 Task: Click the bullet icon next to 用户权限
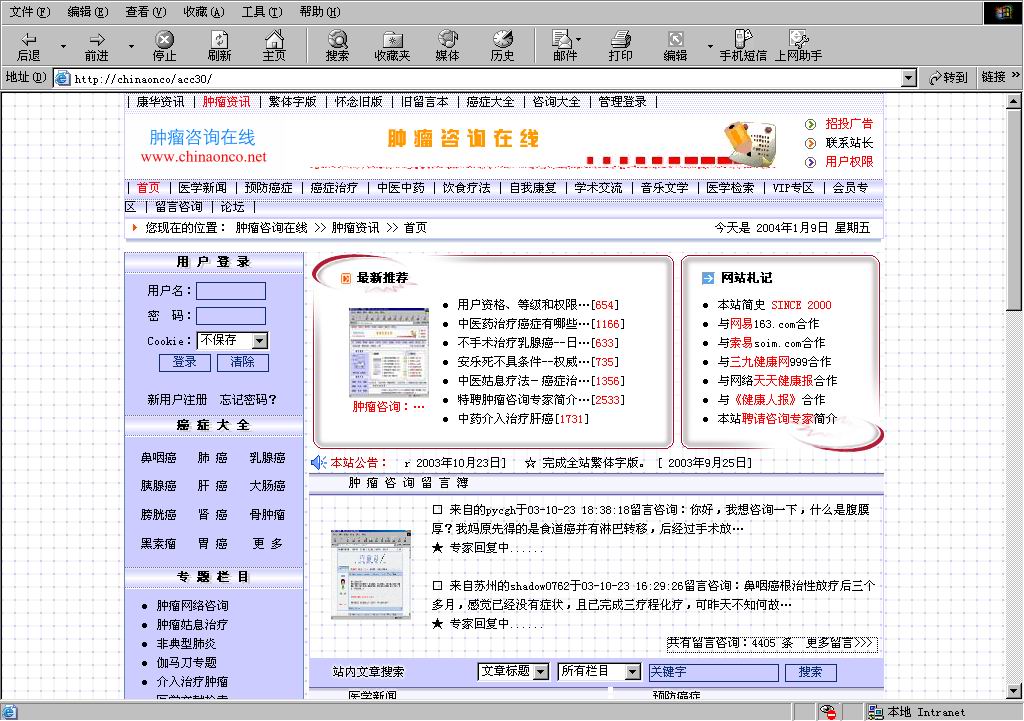(810, 162)
